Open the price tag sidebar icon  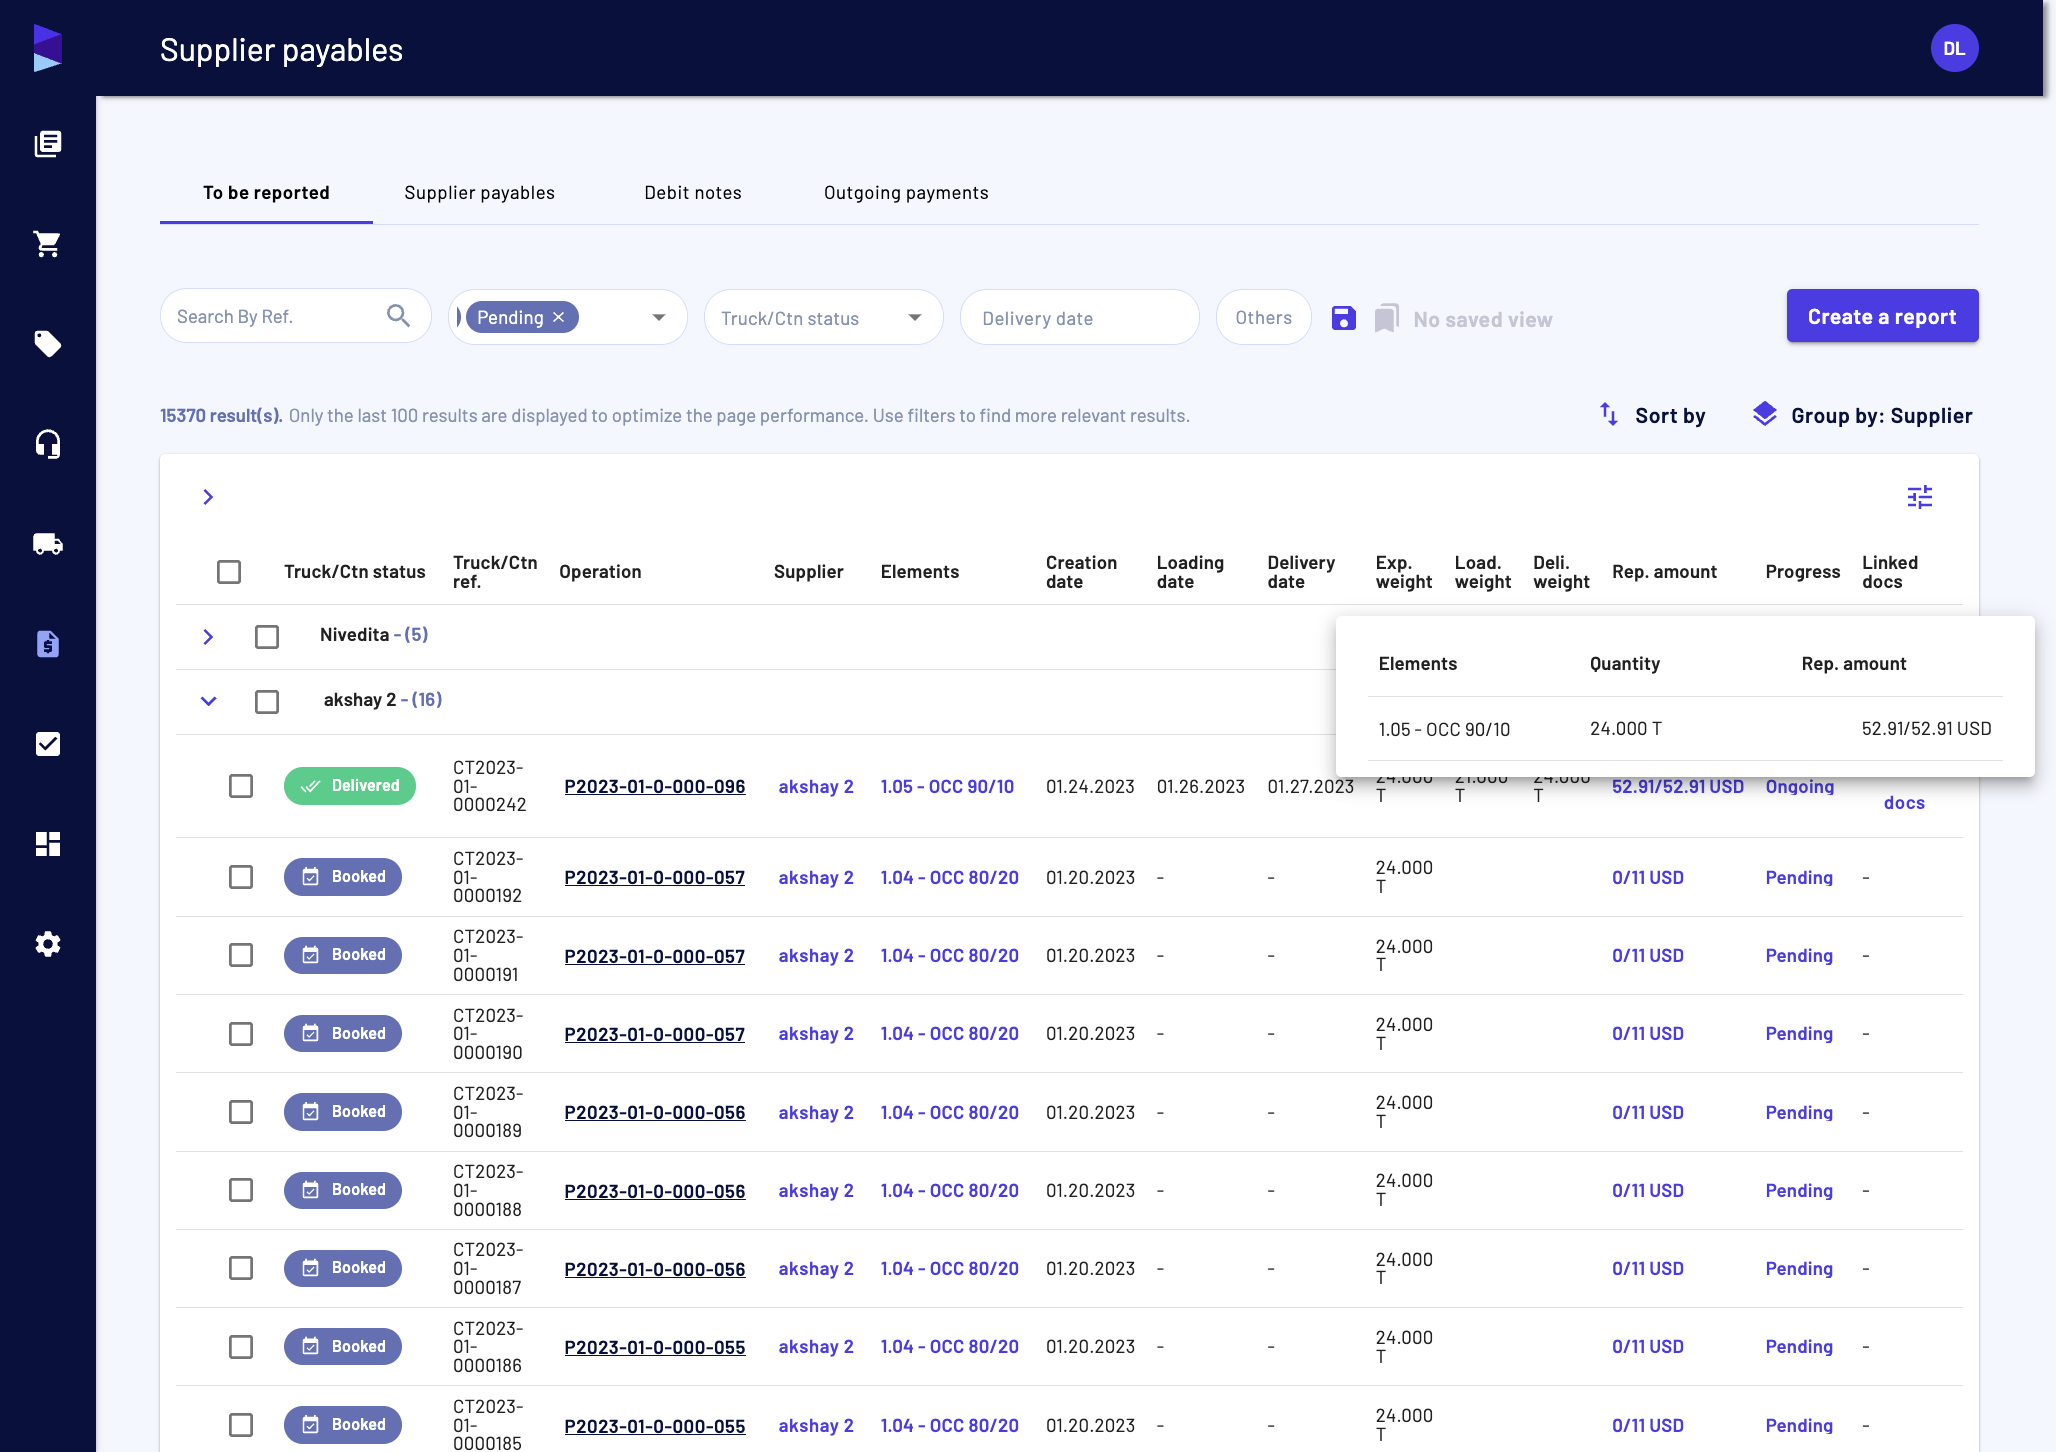pos(48,344)
